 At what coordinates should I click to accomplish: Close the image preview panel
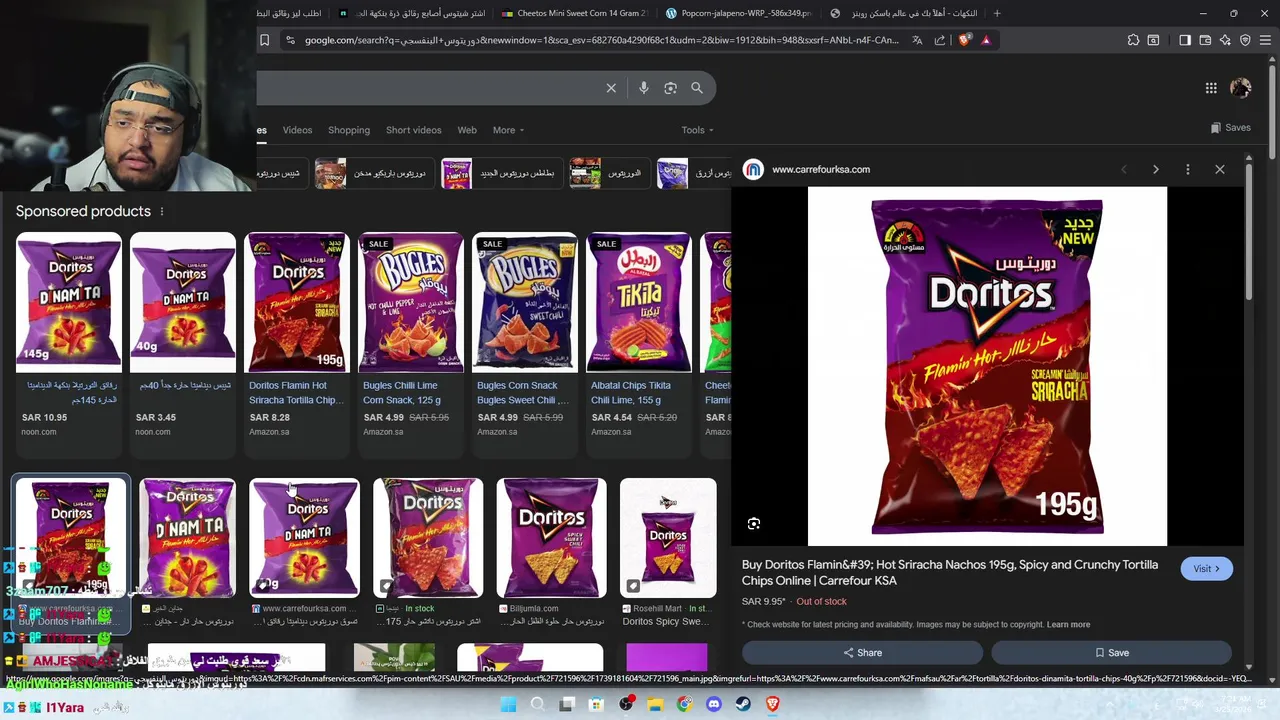(x=1220, y=170)
